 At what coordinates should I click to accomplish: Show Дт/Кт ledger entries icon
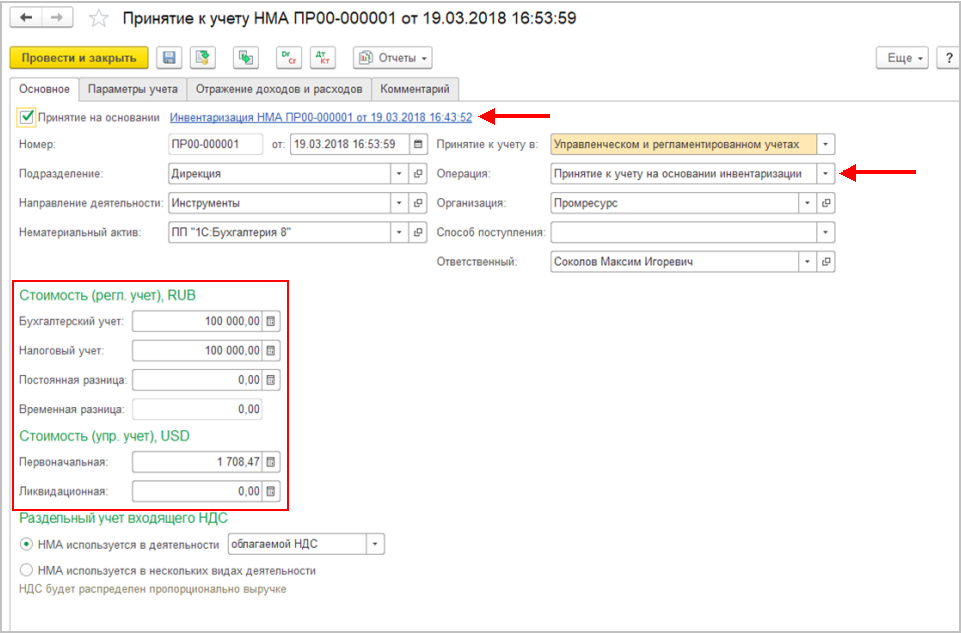pos(322,58)
